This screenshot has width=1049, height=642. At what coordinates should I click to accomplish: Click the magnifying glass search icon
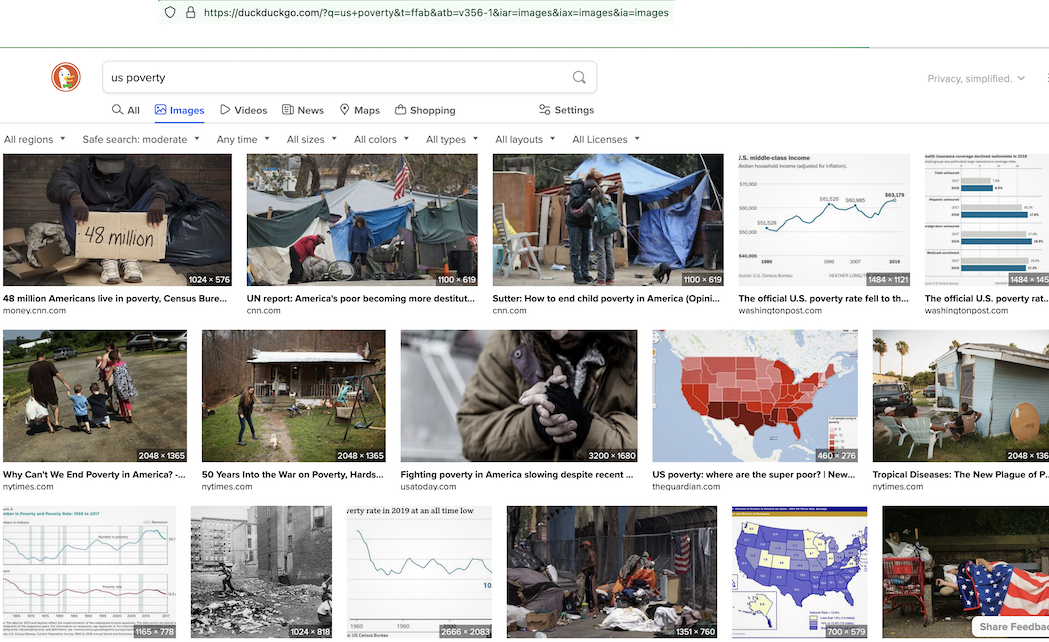[x=579, y=78]
